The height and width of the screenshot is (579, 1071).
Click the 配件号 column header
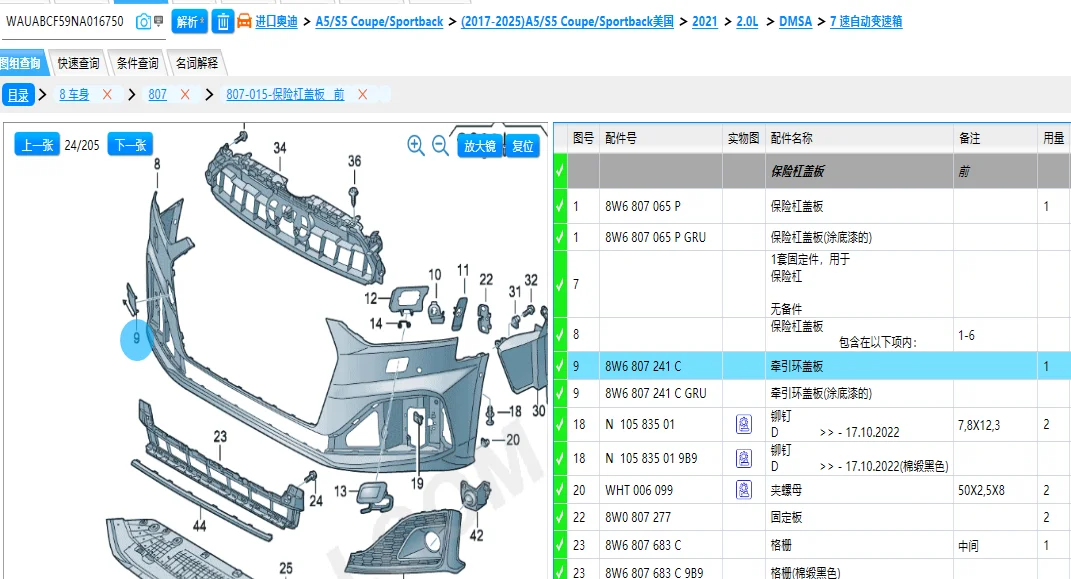pos(621,139)
